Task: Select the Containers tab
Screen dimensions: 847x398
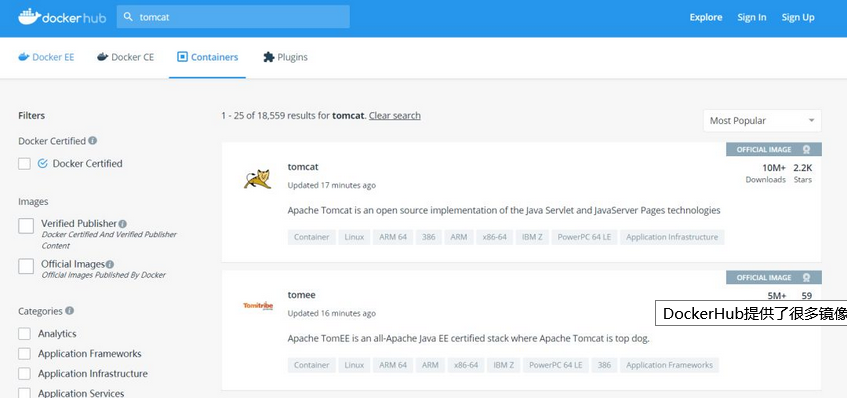Action: pyautogui.click(x=207, y=57)
